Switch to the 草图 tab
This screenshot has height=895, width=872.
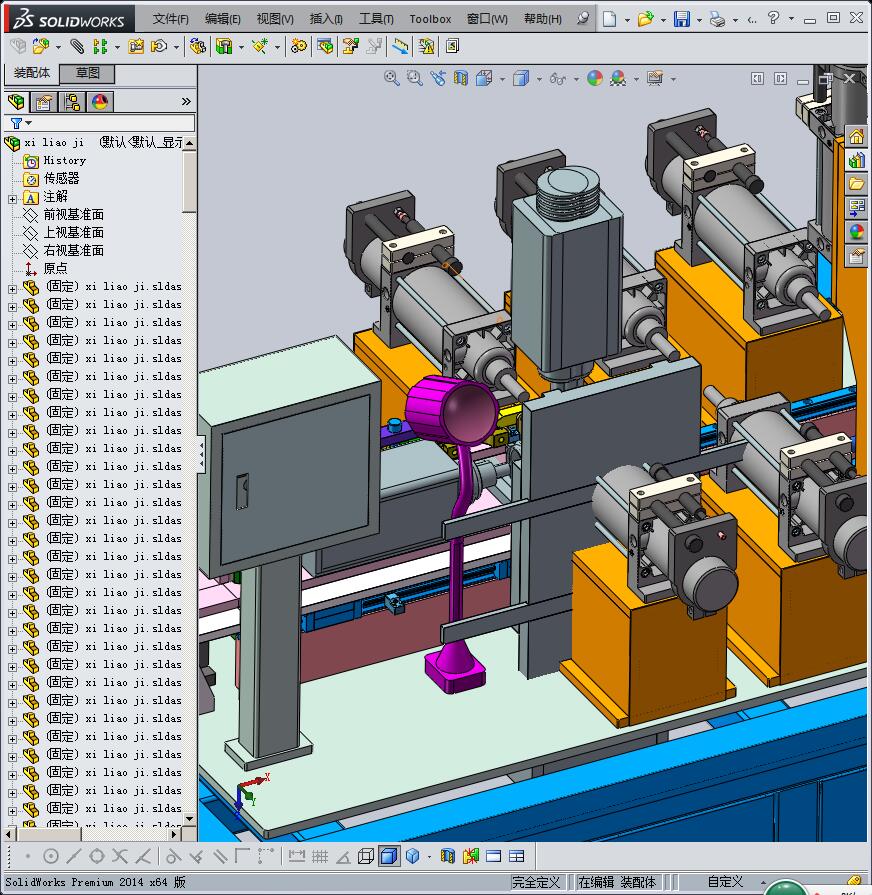[x=88, y=73]
